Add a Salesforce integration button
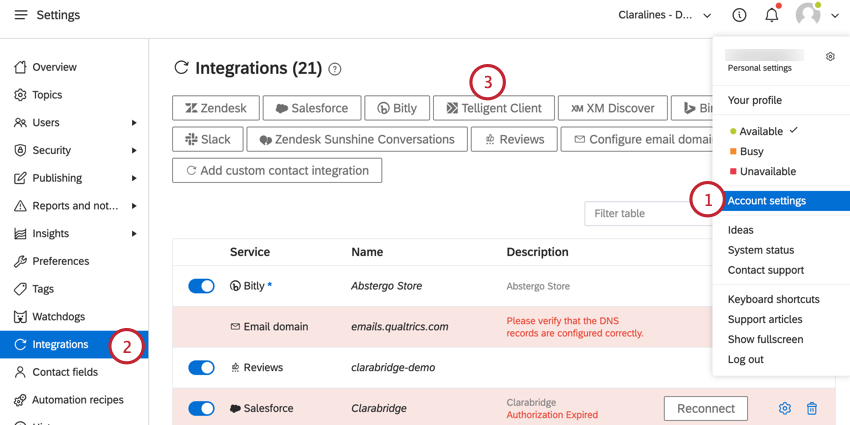This screenshot has height=425, width=850. tap(312, 108)
